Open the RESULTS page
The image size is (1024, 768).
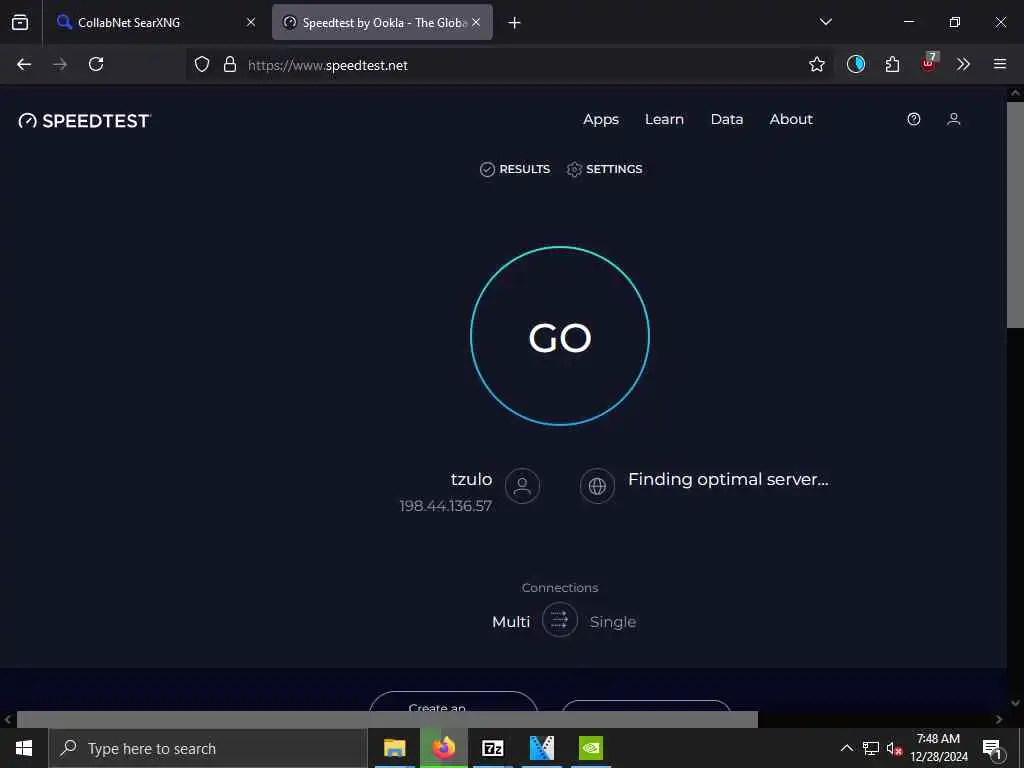[x=515, y=169]
